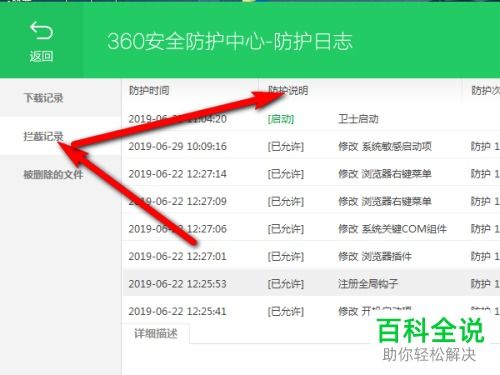Select the 修改 浏览器右键菜单 entry at 12:27:09
The width and height of the screenshot is (500, 375).
385,201
